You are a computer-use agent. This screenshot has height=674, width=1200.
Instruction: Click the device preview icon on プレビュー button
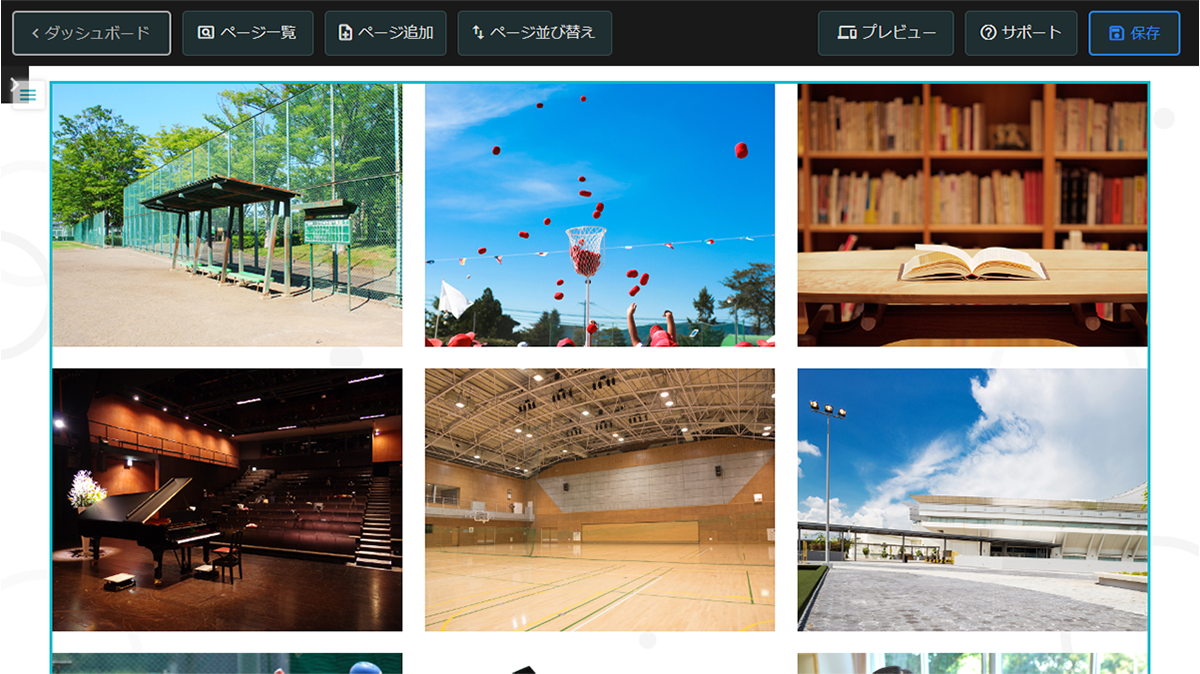click(845, 31)
